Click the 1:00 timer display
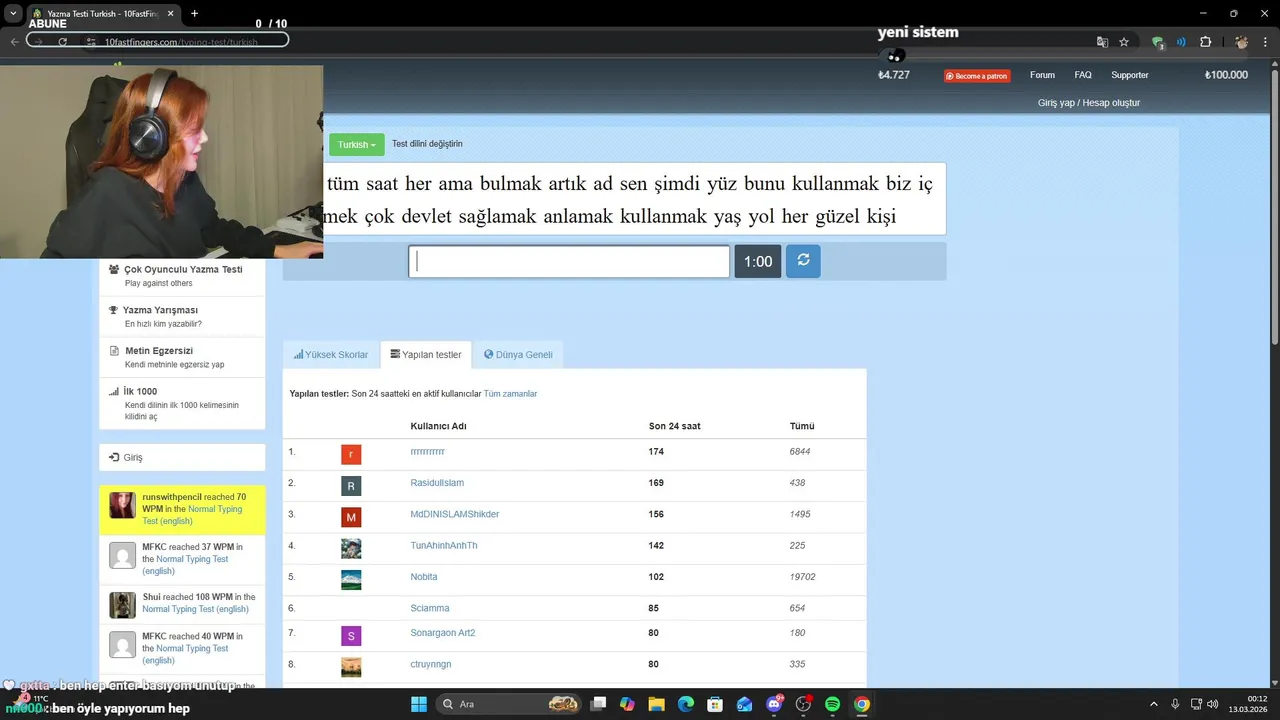1280x720 pixels. [758, 261]
